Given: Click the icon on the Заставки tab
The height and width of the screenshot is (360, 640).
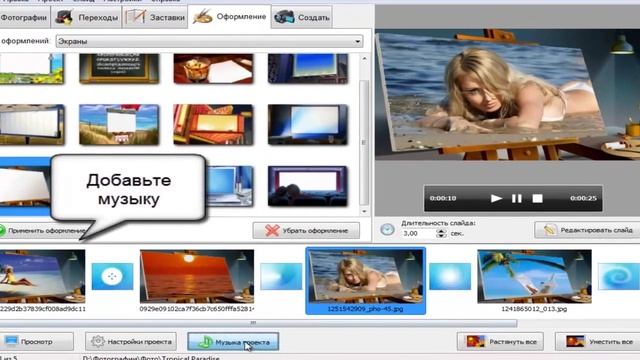Looking at the screenshot, I should pyautogui.click(x=135, y=17).
